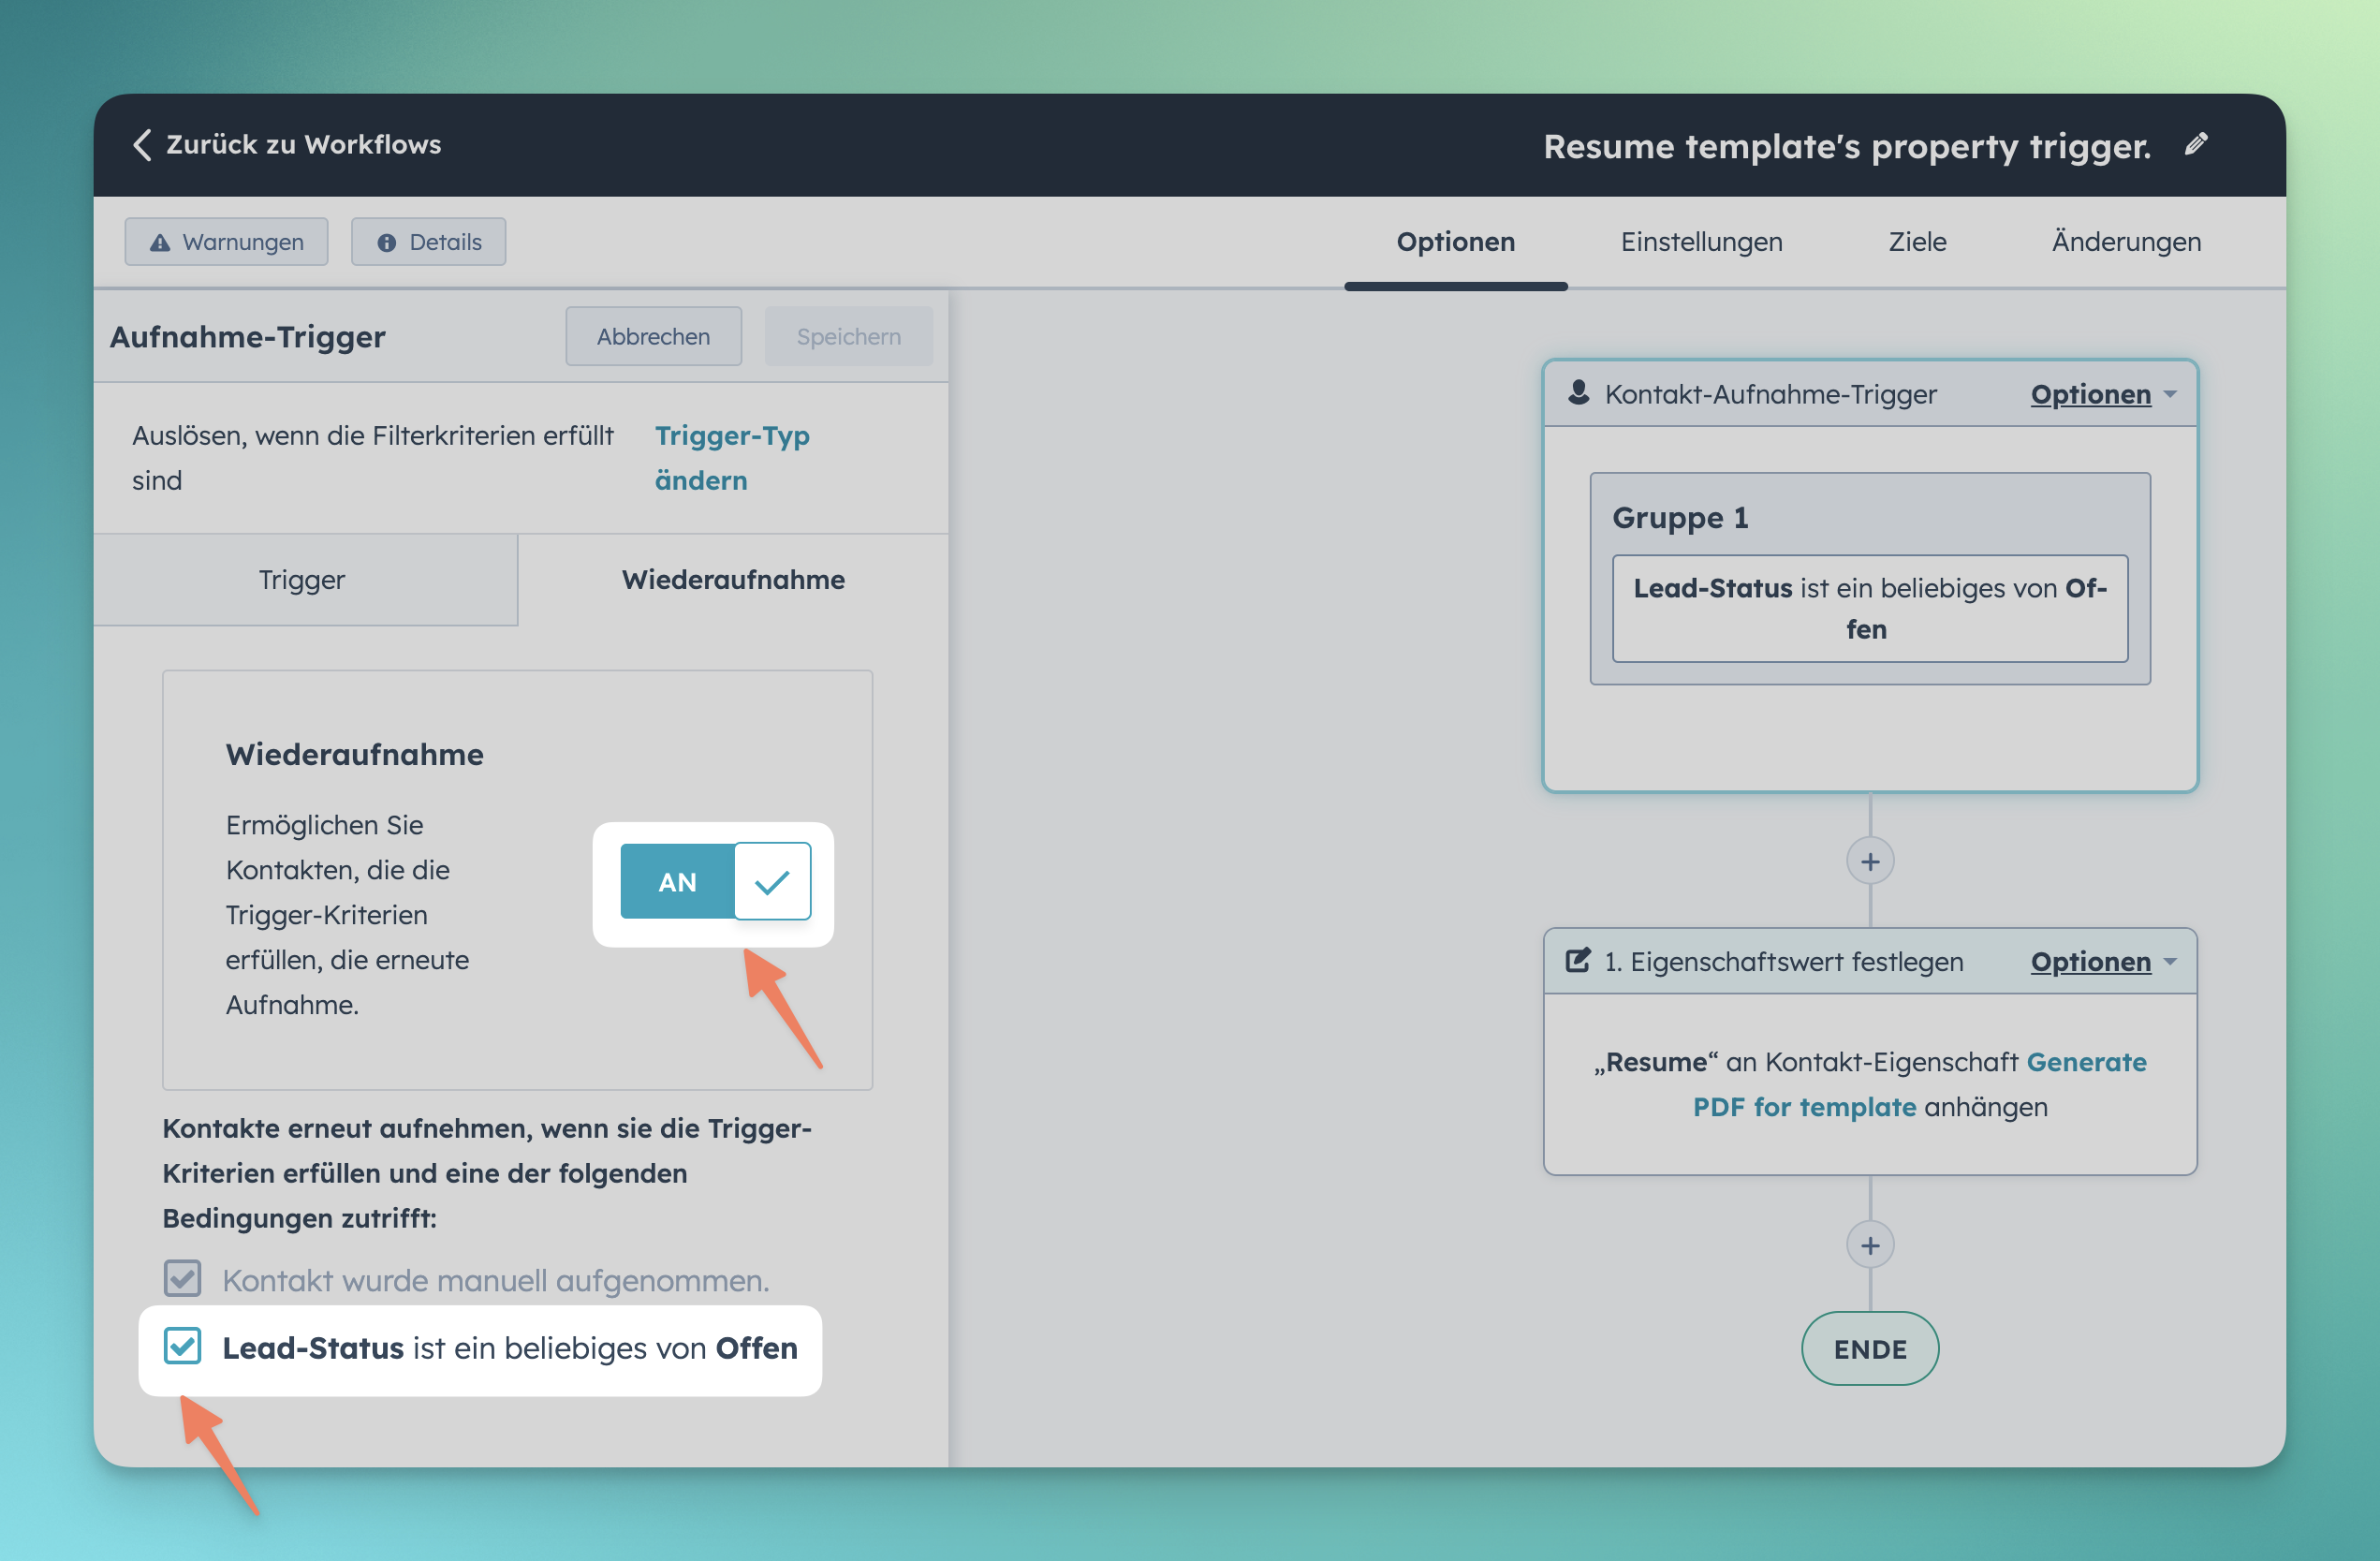Click the info icon on the Details button
2380x1561 pixels.
(x=389, y=241)
